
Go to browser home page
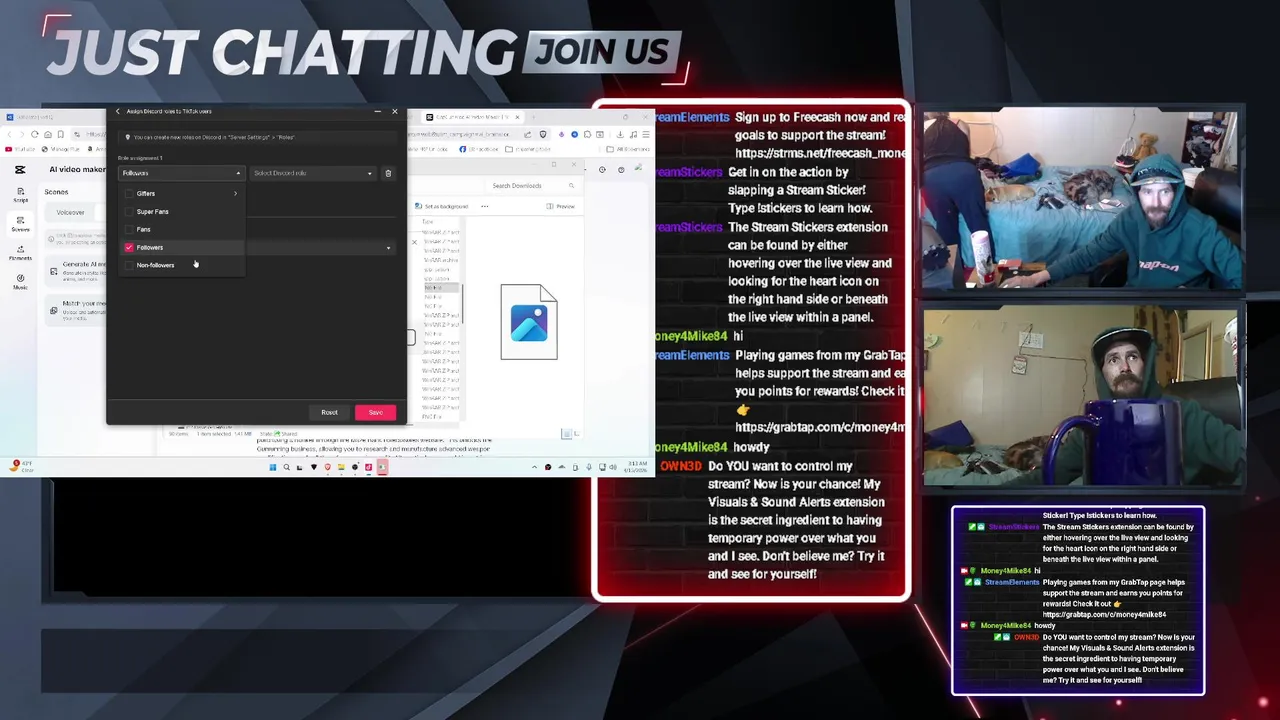point(47,134)
